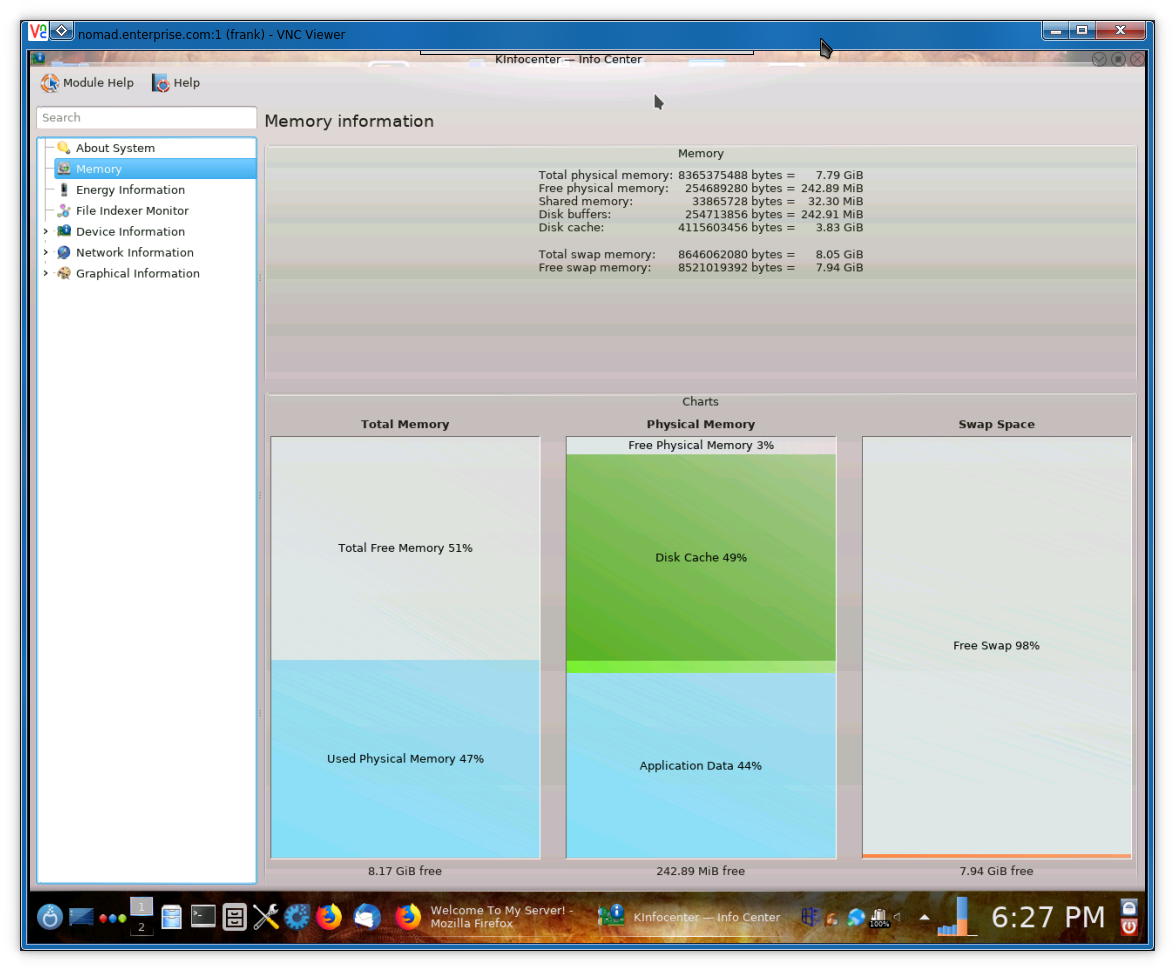The height and width of the screenshot is (971, 1175).
Task: Click the Free Swap 98% chart area
Action: click(x=996, y=646)
